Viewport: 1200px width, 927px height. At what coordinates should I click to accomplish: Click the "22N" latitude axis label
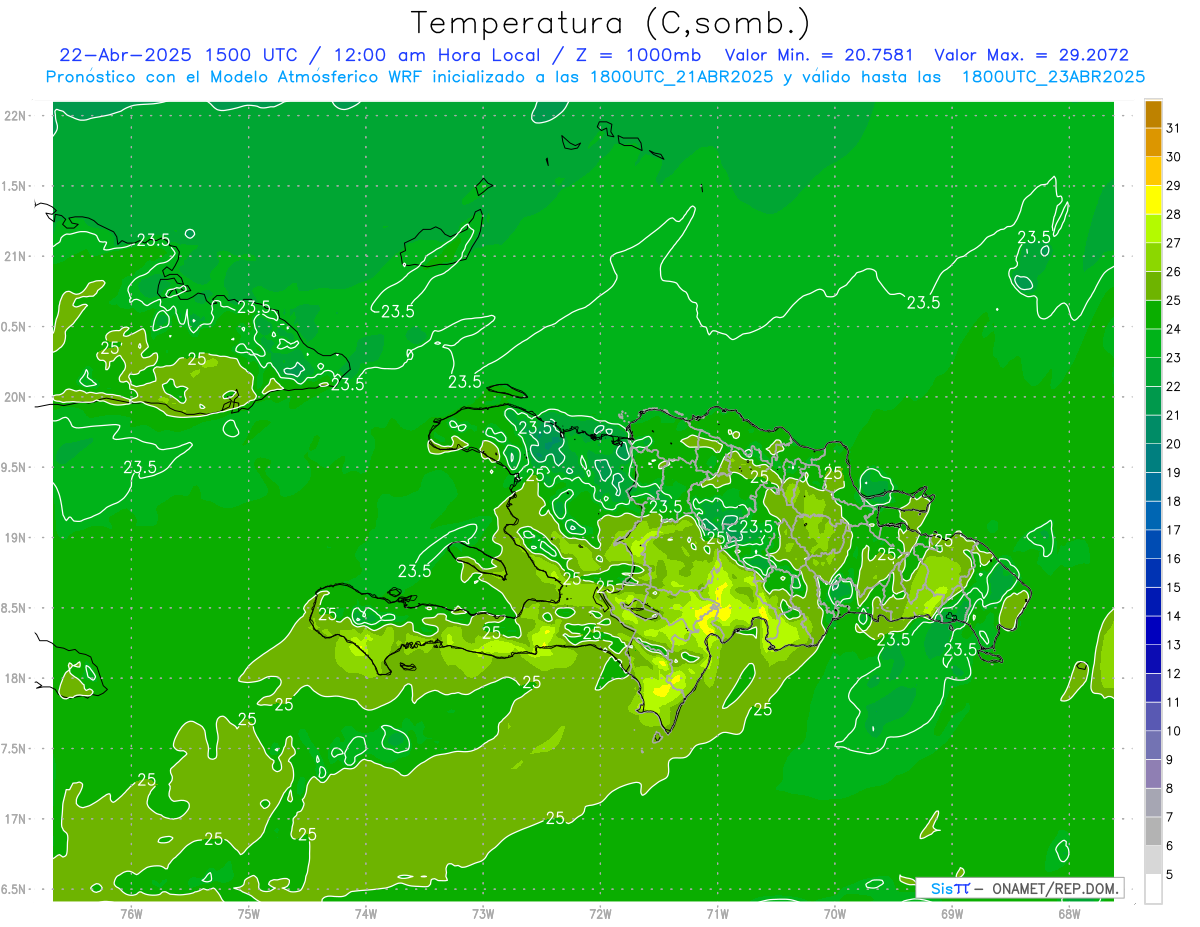tap(14, 115)
